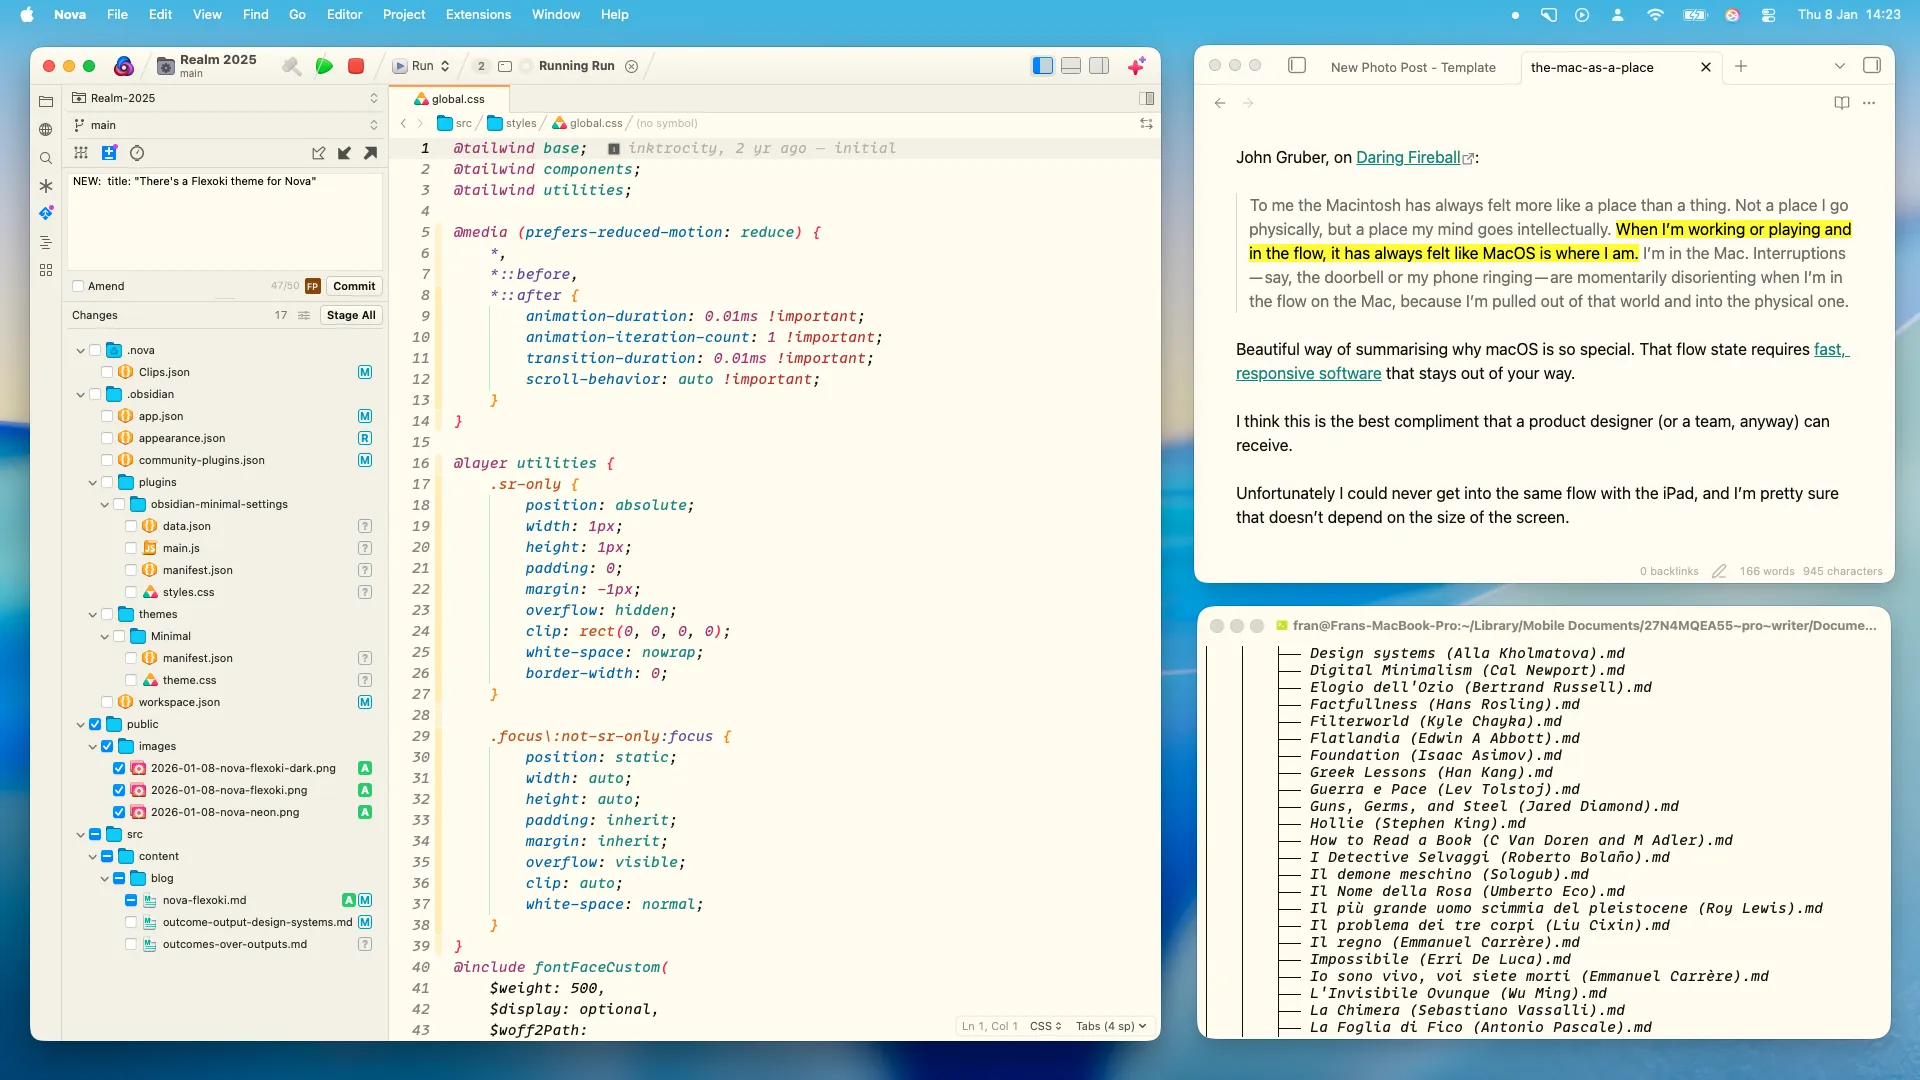Toggle reading view book icon in Obsidian
This screenshot has height=1080, width=1920.
click(x=1842, y=103)
